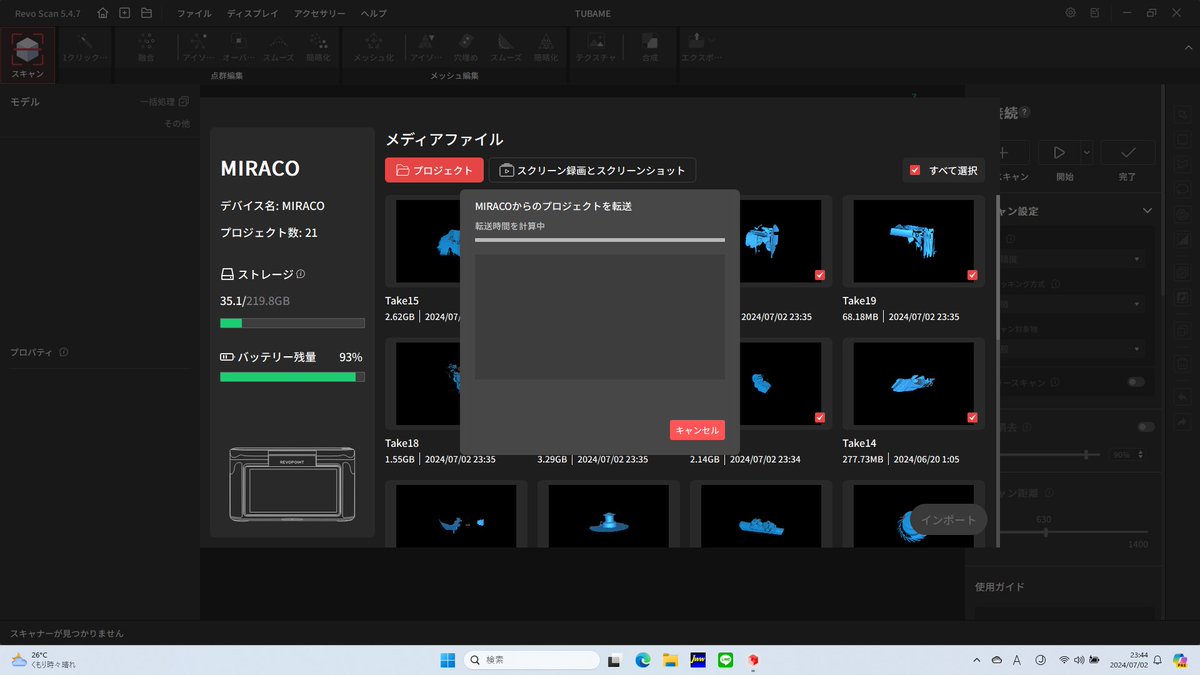Viewport: 1200px width, 675px height.
Task: Switch to スクリーン録画とスクリーンショット tab
Action: pyautogui.click(x=592, y=170)
